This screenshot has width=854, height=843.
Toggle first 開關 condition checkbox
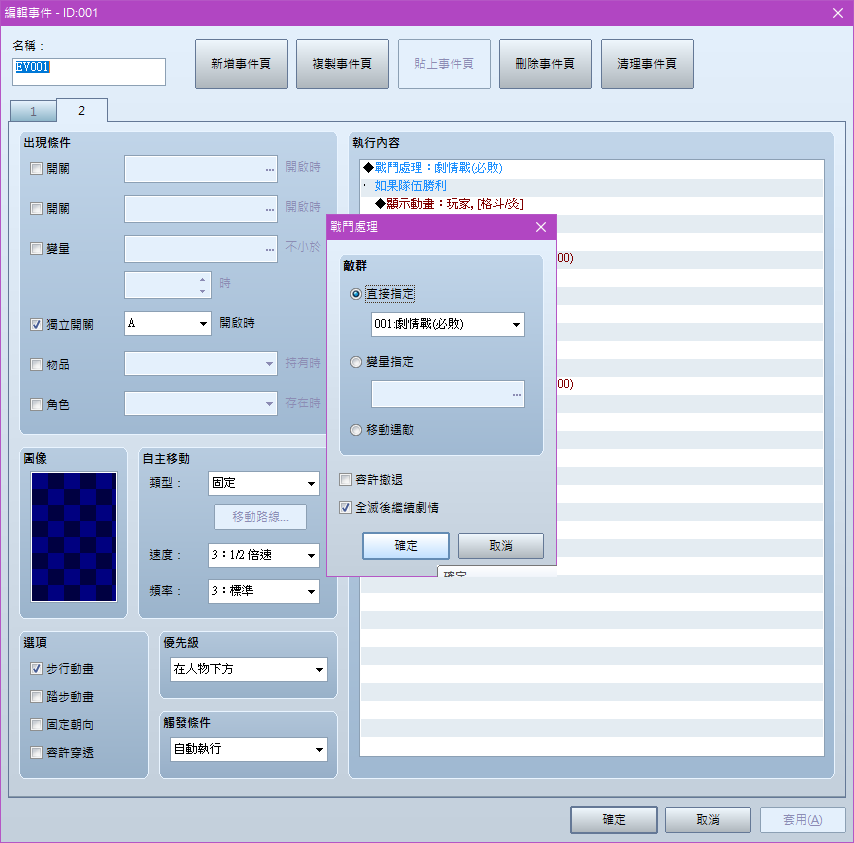tap(36, 169)
